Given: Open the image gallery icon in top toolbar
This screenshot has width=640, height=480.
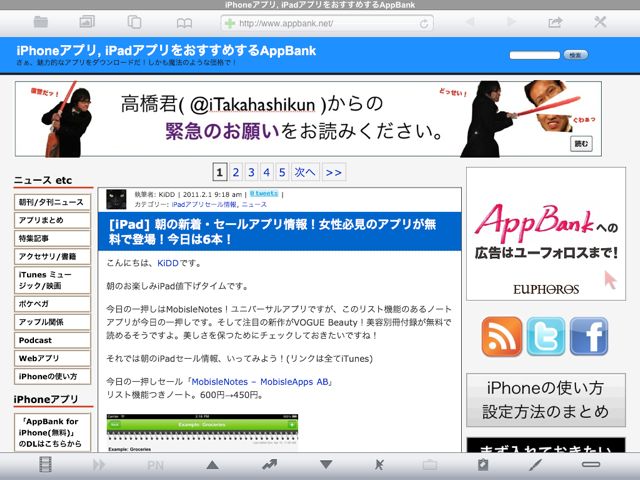Looking at the screenshot, I should 87,22.
